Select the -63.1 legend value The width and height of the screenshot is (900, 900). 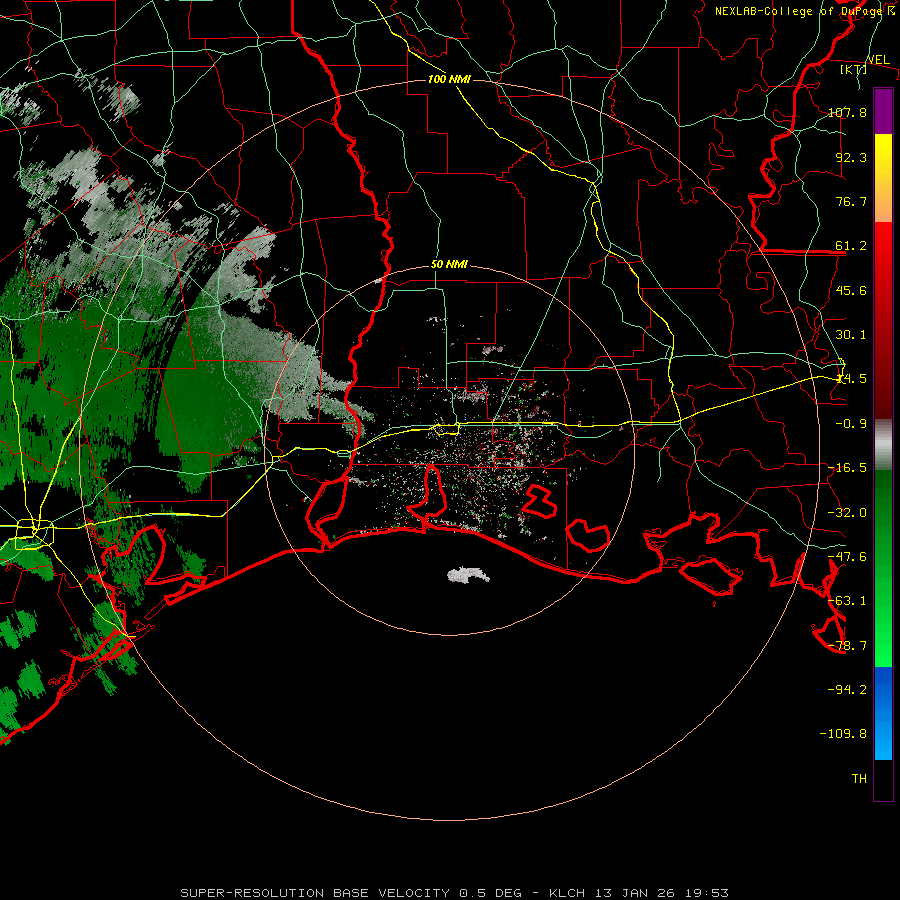pyautogui.click(x=847, y=601)
